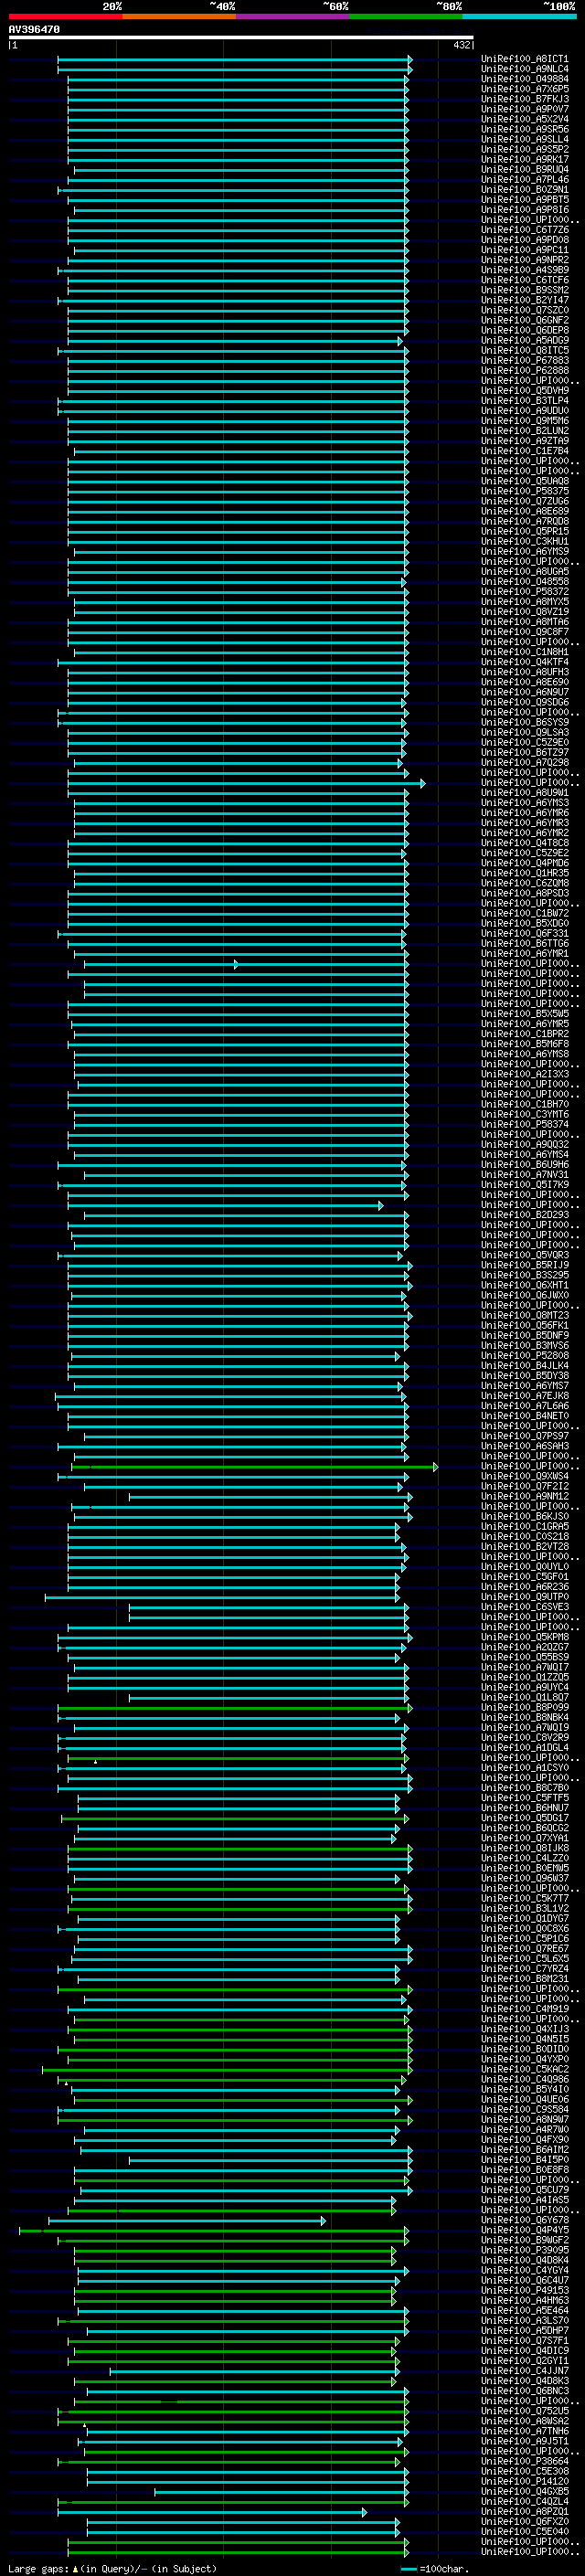The height and width of the screenshot is (2576, 585).
Task: Open hit UniRef100_P62888
Action: (525, 371)
